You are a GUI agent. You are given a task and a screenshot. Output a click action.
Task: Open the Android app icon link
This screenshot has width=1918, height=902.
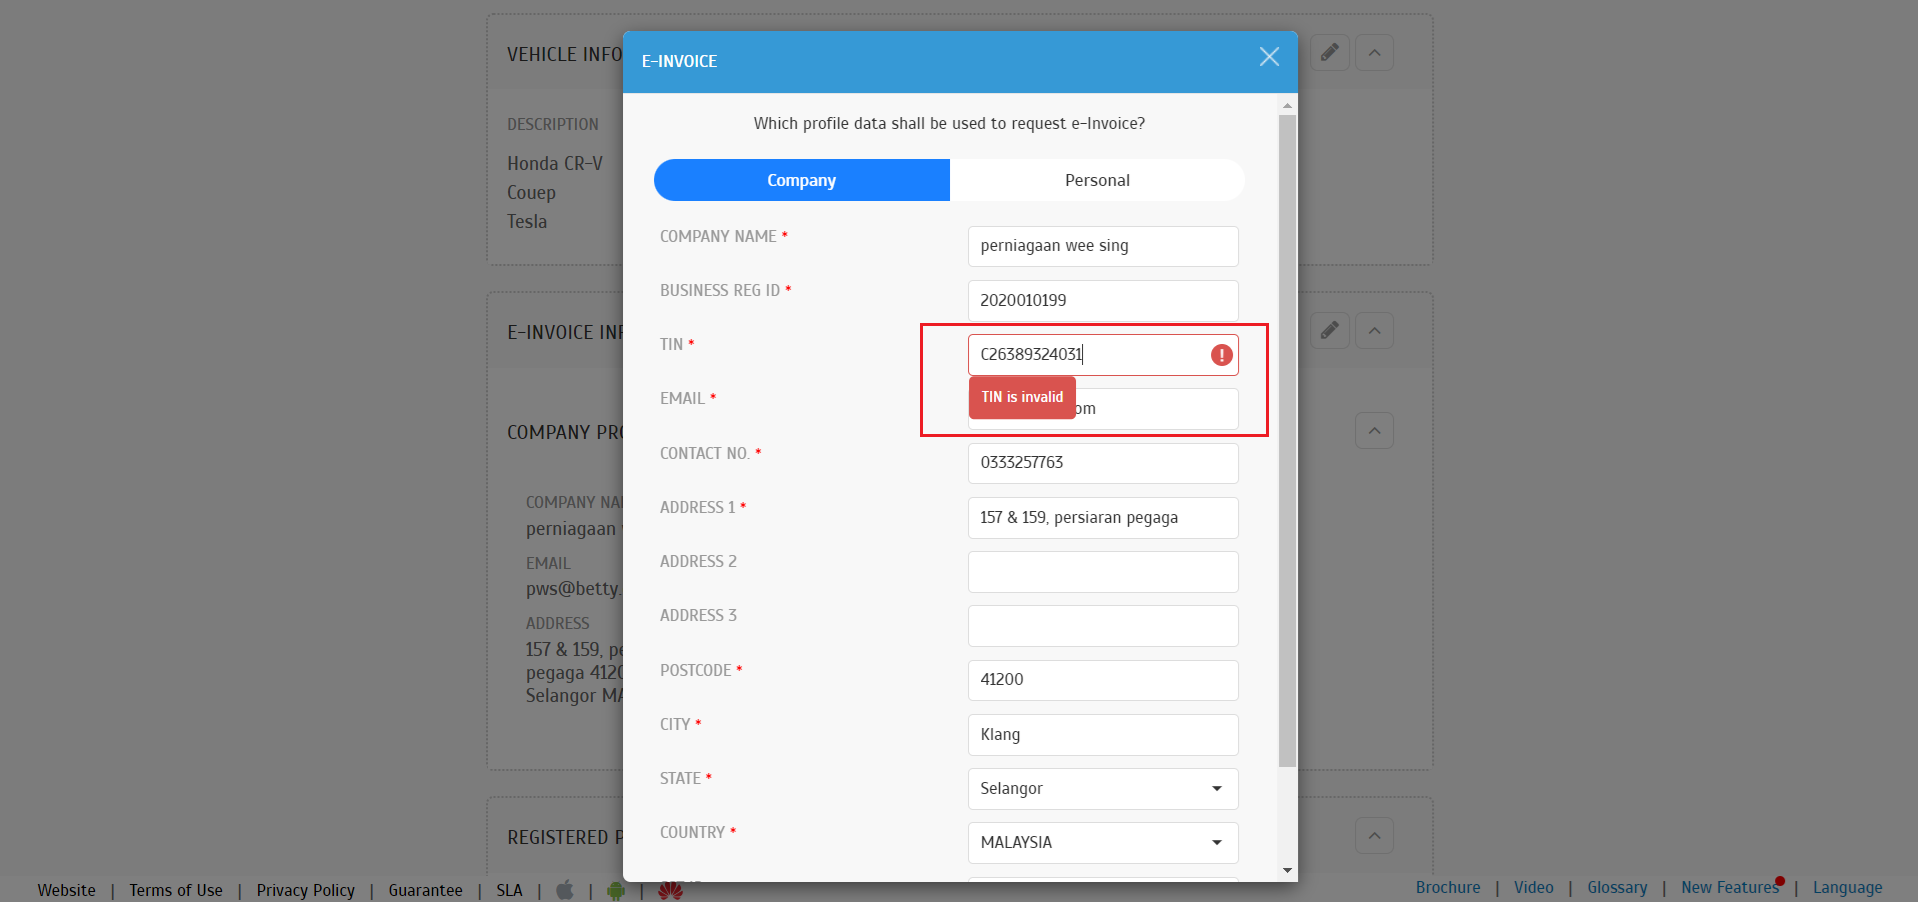[x=616, y=890]
